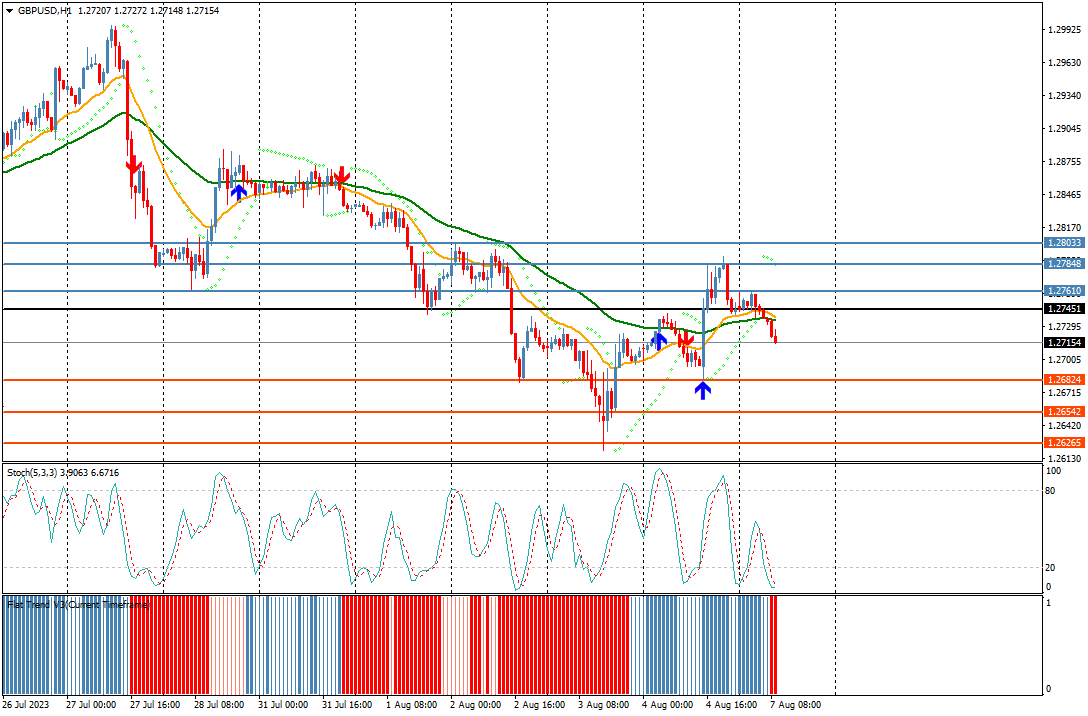Click the 1.26130 price axis value

(1064, 459)
